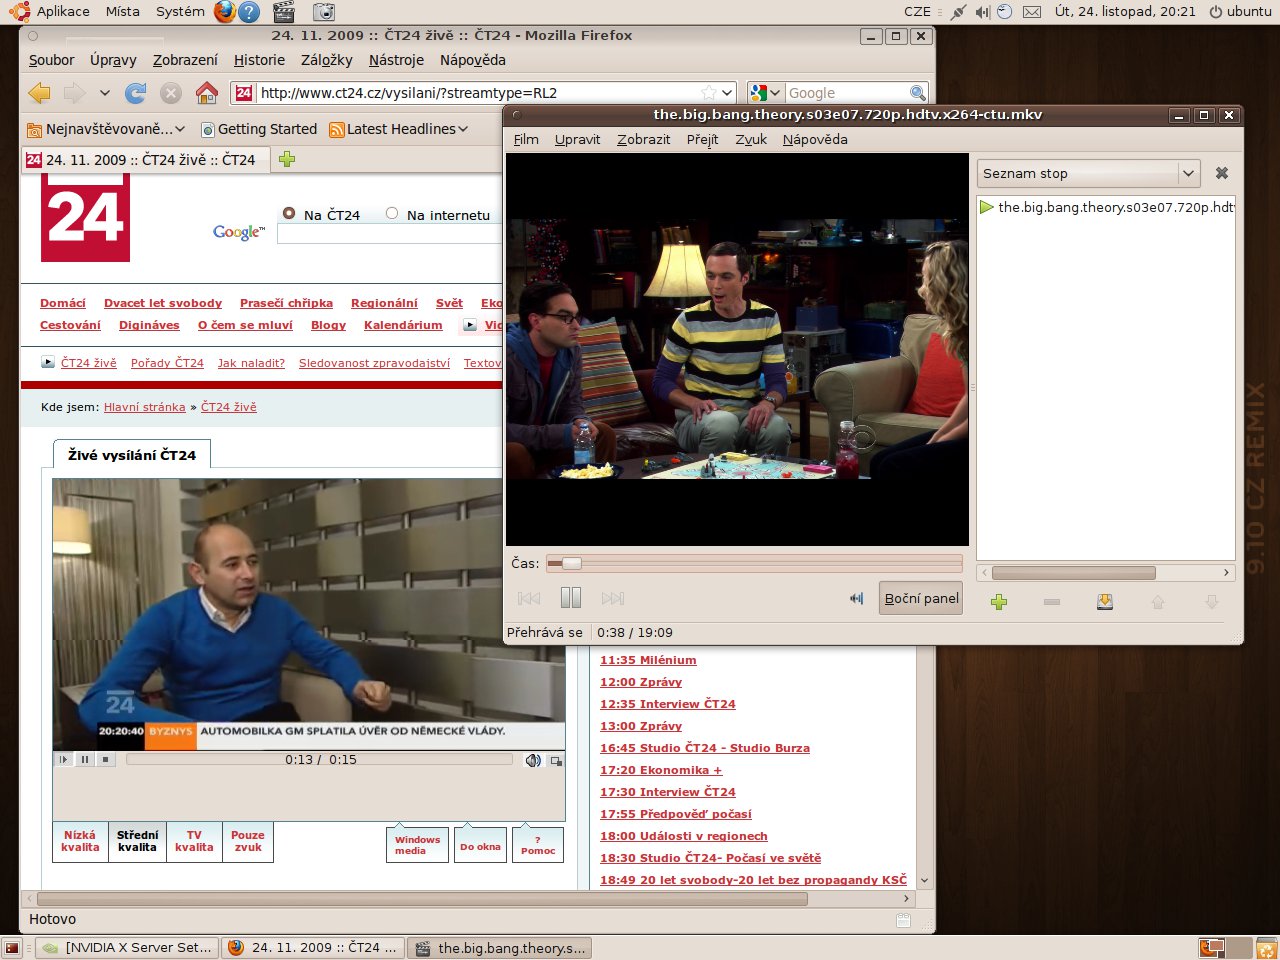1280x960 pixels.
Task: Select TV kvalita stream quality
Action: pyautogui.click(x=194, y=841)
